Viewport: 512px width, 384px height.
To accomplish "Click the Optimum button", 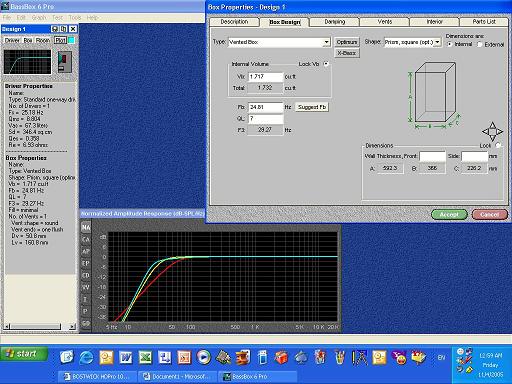I will [x=347, y=42].
